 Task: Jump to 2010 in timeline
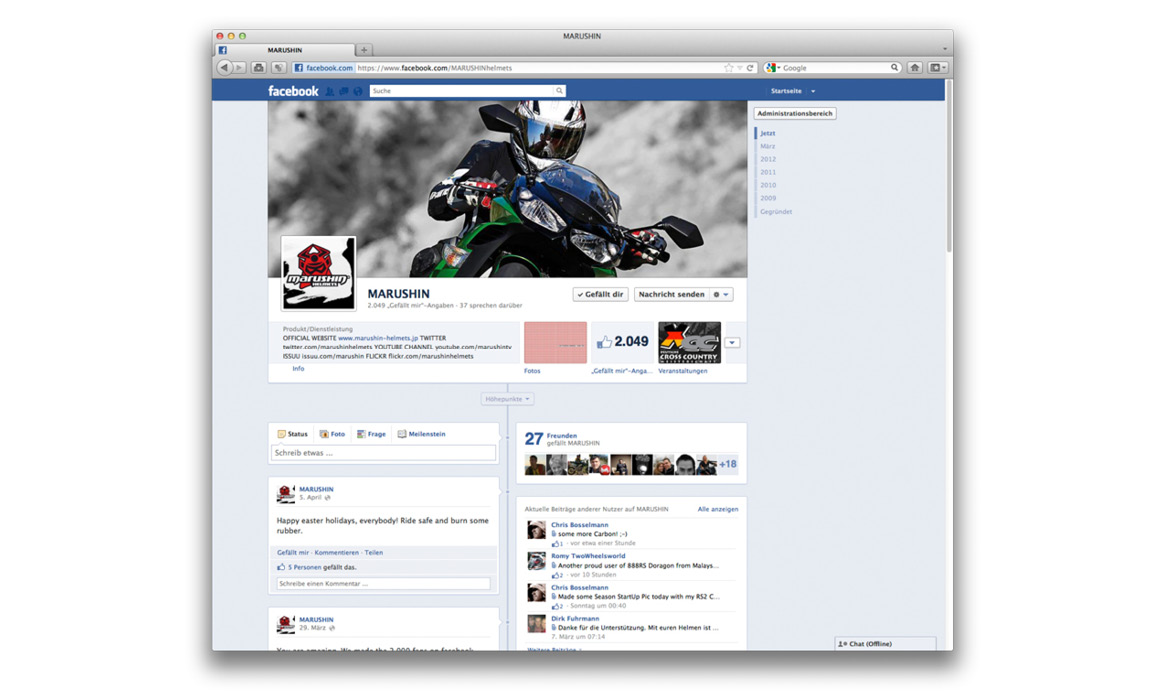[768, 186]
